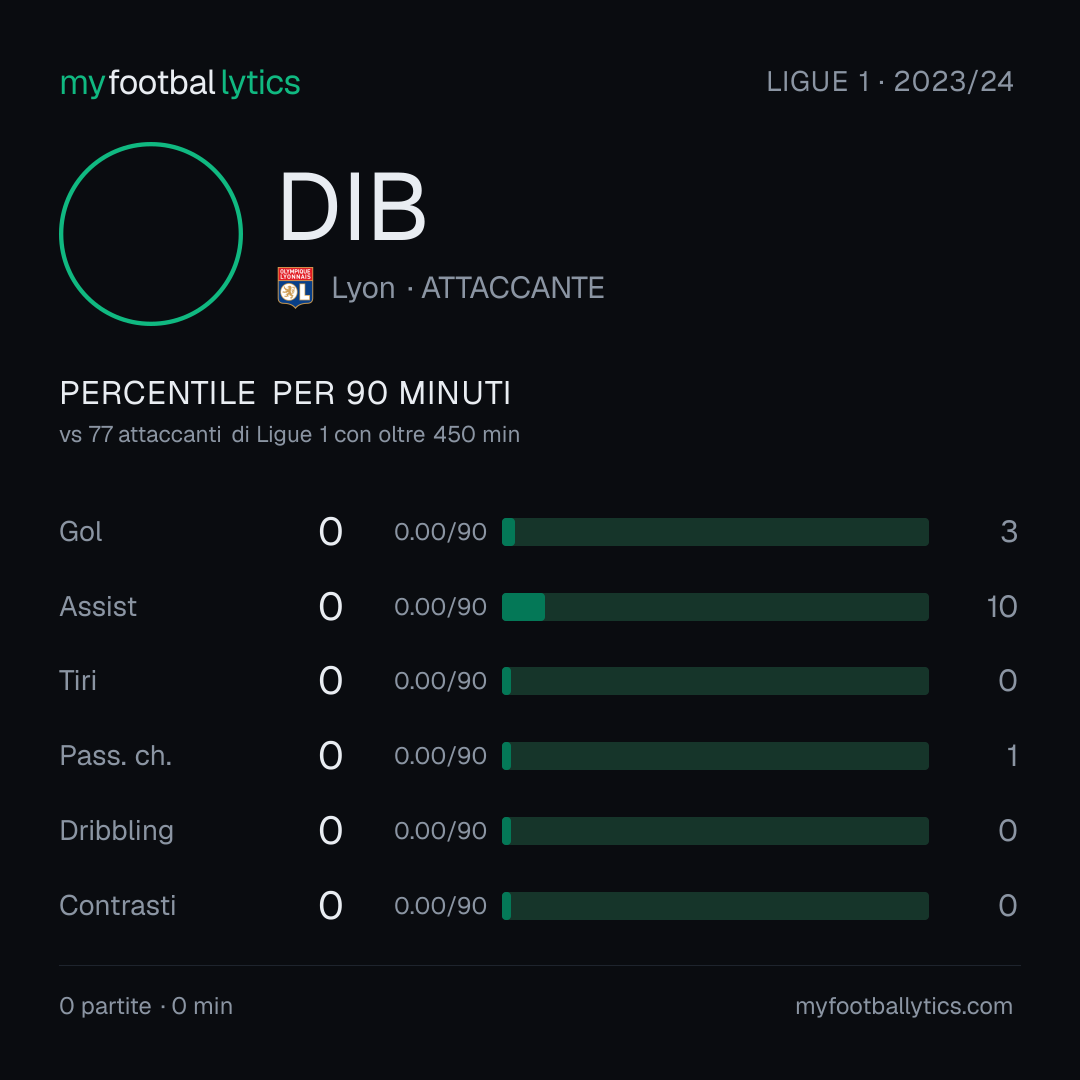Image resolution: width=1080 pixels, height=1080 pixels.
Task: Click the Lyon · ATTACCANTE text
Action: (x=468, y=288)
